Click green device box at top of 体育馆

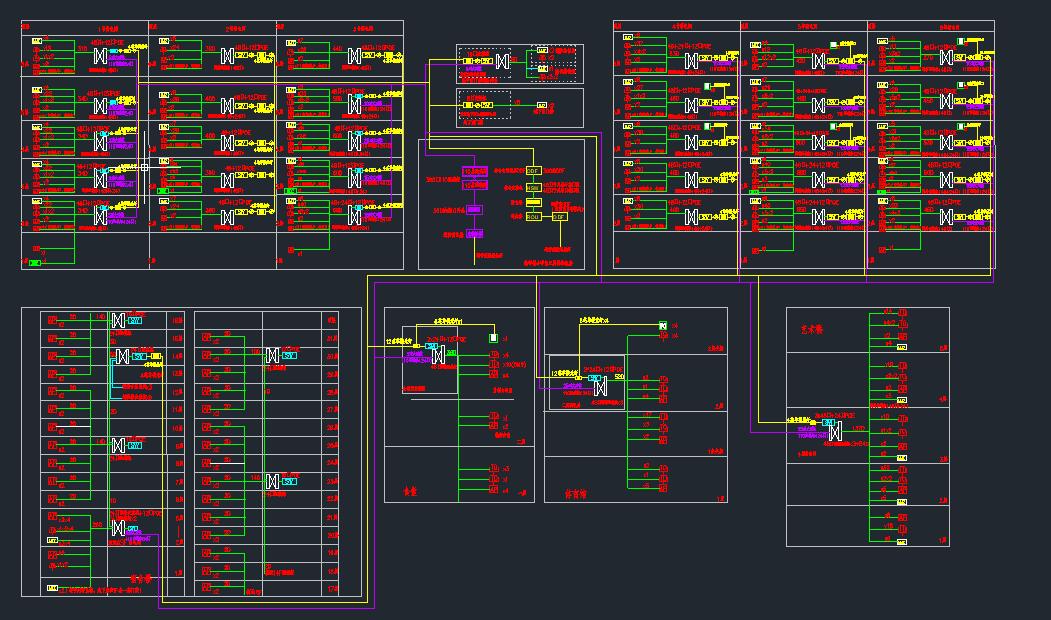point(662,325)
